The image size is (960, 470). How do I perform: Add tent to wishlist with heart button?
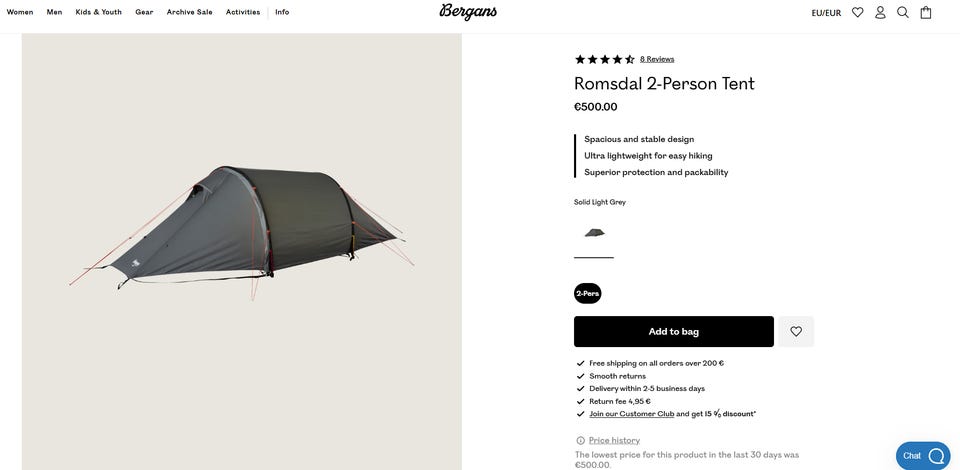point(796,332)
